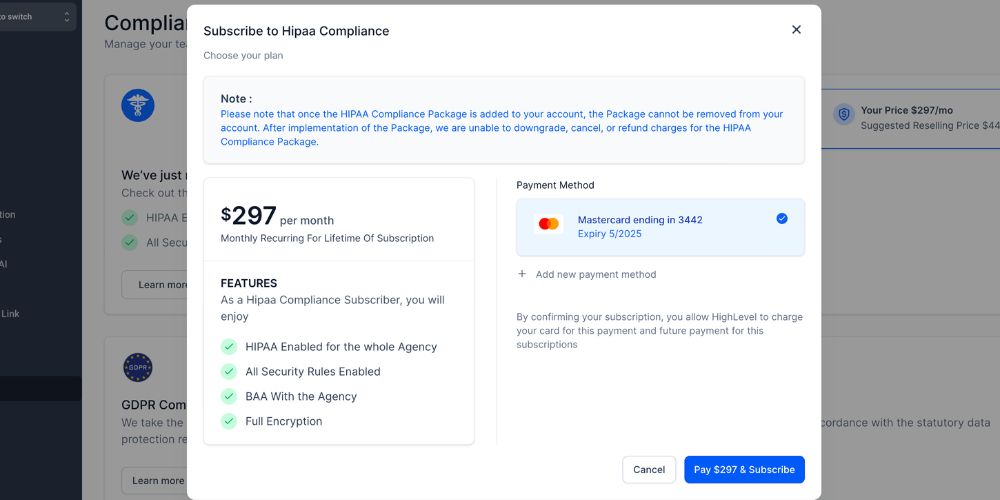Image resolution: width=1000 pixels, height=500 pixels.
Task: Select the Mastercard ending in 3442 radio check
Action: 782,218
